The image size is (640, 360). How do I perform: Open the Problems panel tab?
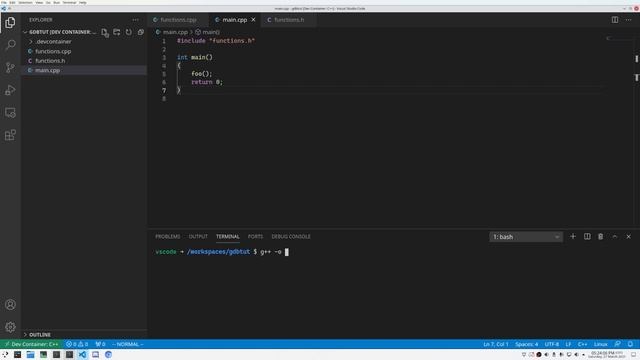coord(167,237)
